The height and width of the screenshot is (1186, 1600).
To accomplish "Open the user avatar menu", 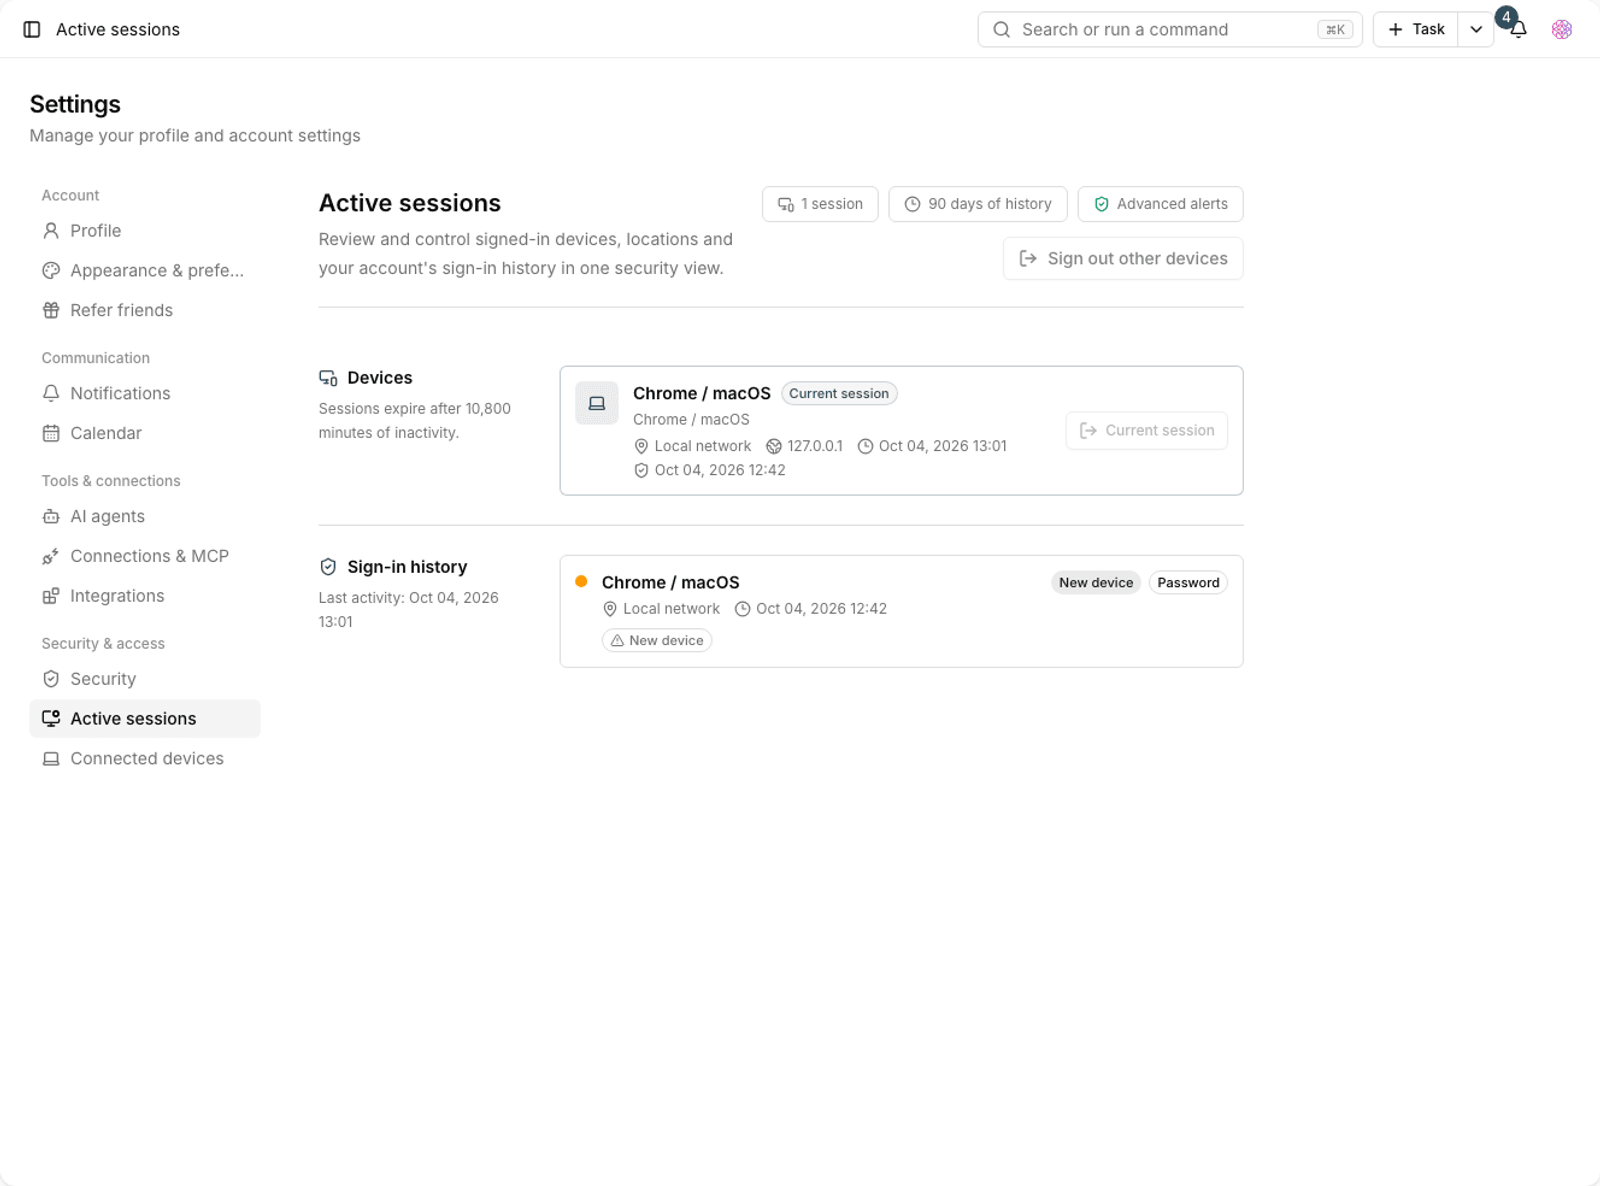I will (x=1562, y=30).
